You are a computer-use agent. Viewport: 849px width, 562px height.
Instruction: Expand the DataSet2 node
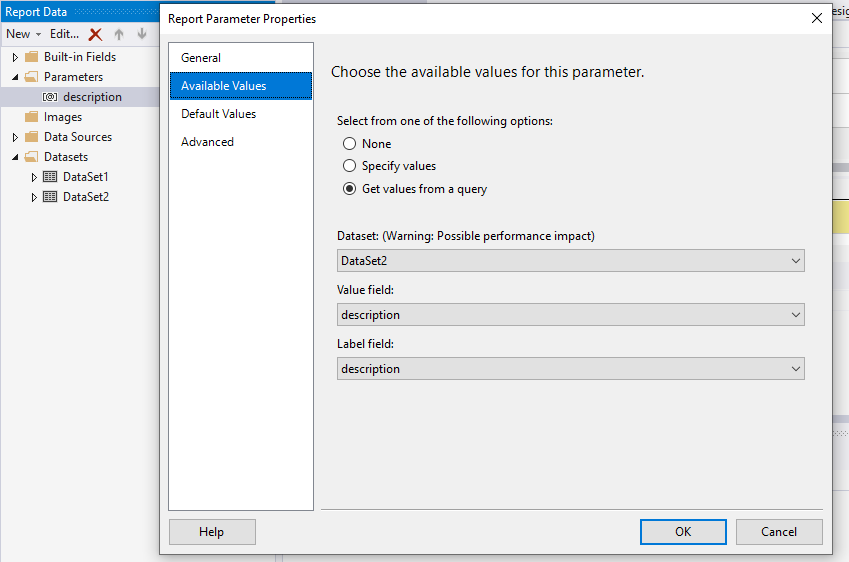34,198
